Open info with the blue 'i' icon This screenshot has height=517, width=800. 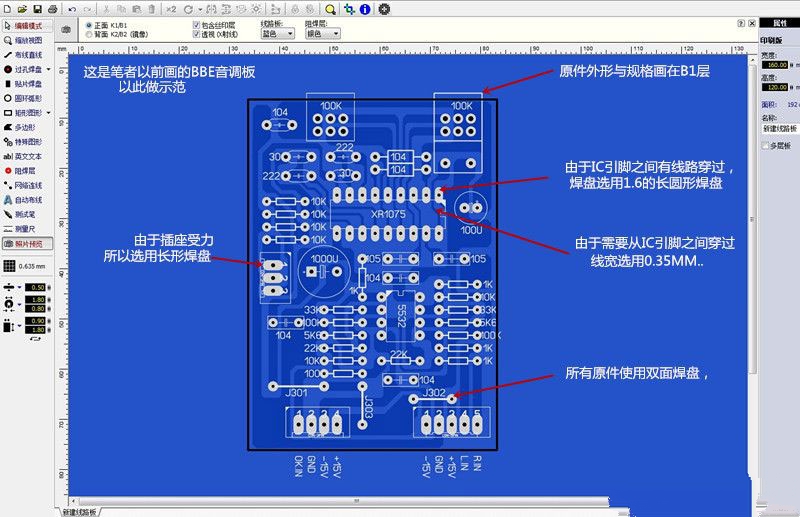pyautogui.click(x=365, y=9)
